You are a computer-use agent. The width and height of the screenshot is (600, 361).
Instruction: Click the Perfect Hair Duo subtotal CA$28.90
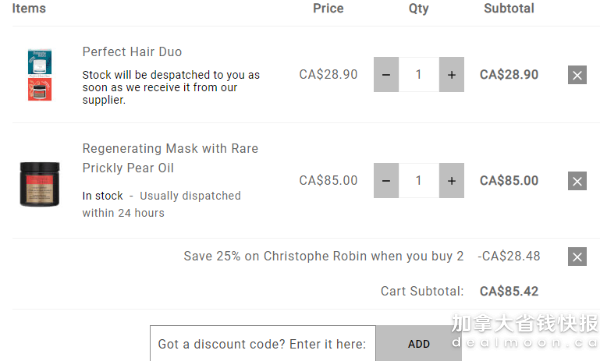tap(509, 75)
